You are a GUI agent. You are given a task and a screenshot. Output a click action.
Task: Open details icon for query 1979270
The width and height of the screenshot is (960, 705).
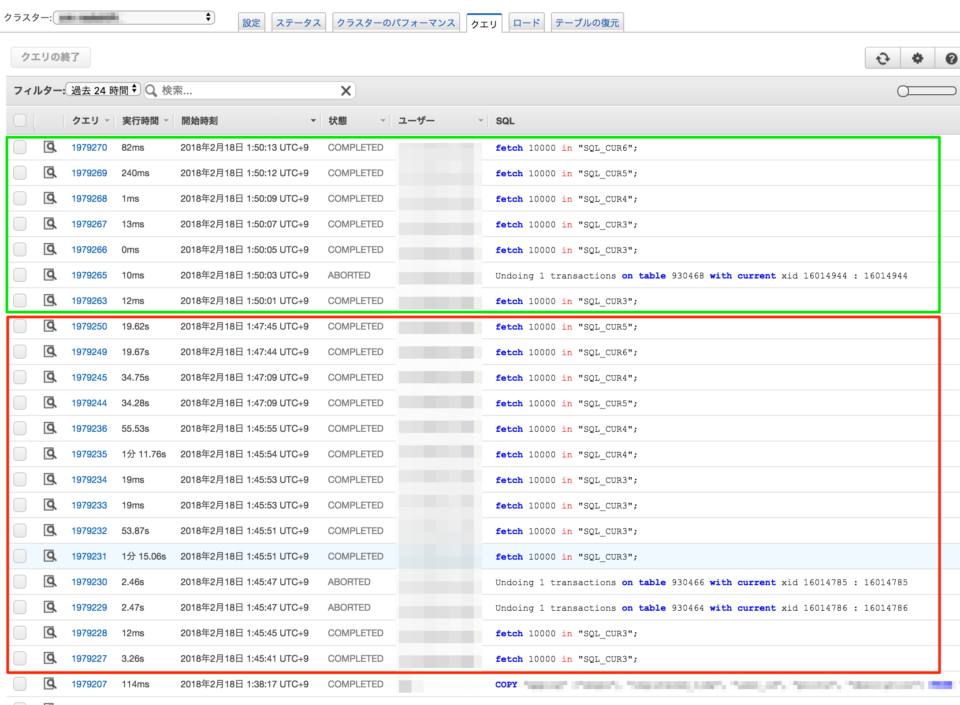pyautogui.click(x=50, y=147)
